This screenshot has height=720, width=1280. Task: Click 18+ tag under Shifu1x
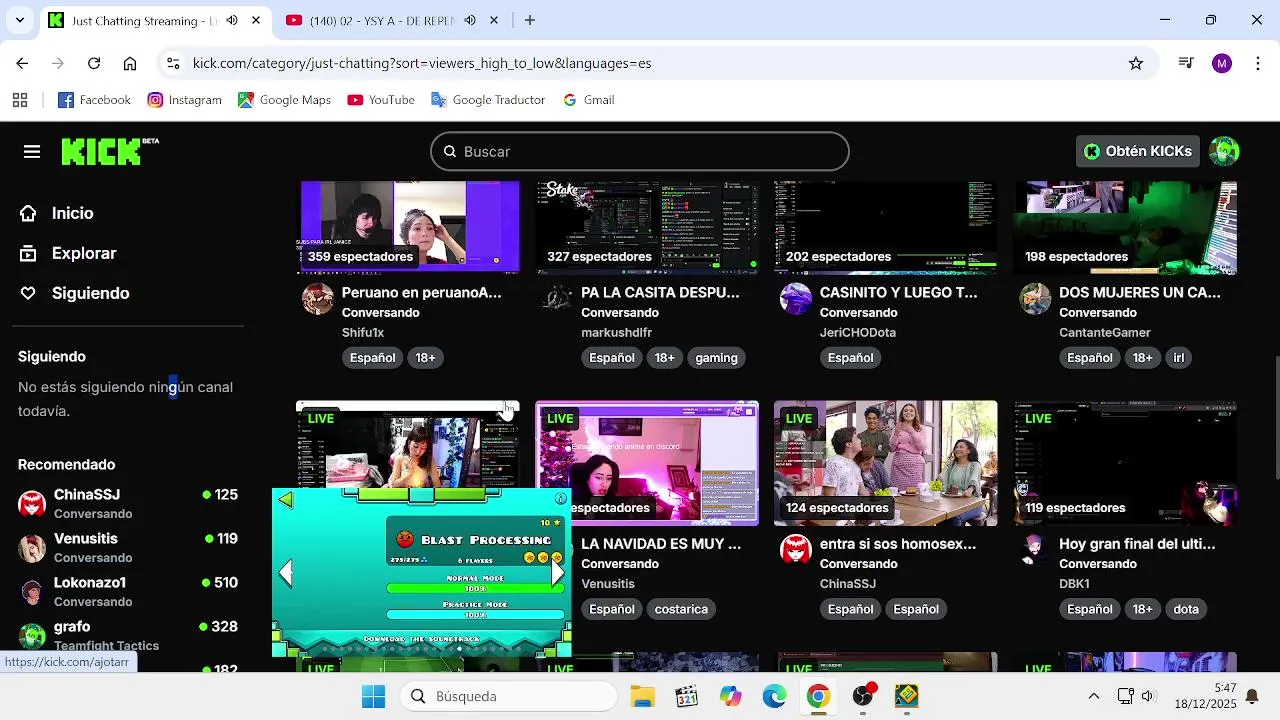[425, 358]
